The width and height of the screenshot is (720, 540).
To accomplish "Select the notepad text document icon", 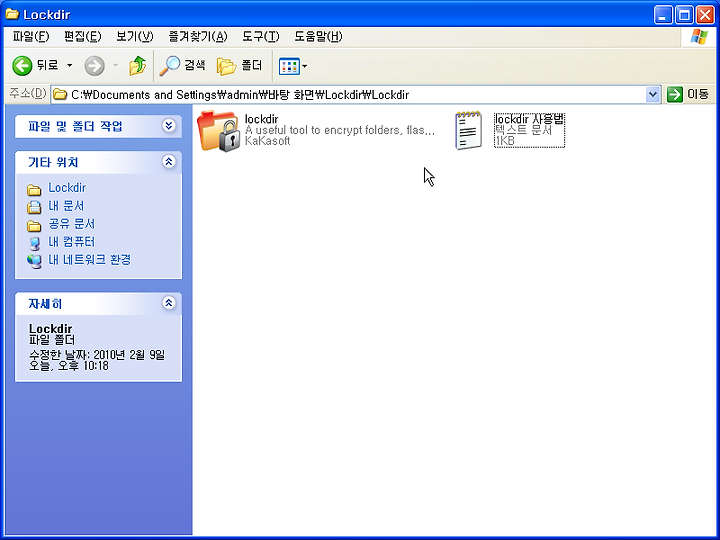I will click(x=468, y=130).
